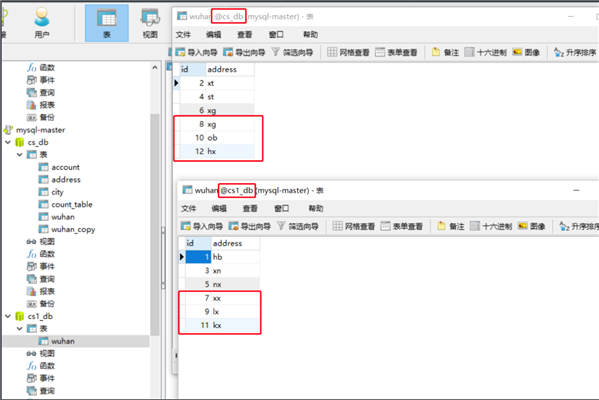Click 备注 in the cs1_db wuhan window
The image size is (599, 400).
(451, 226)
